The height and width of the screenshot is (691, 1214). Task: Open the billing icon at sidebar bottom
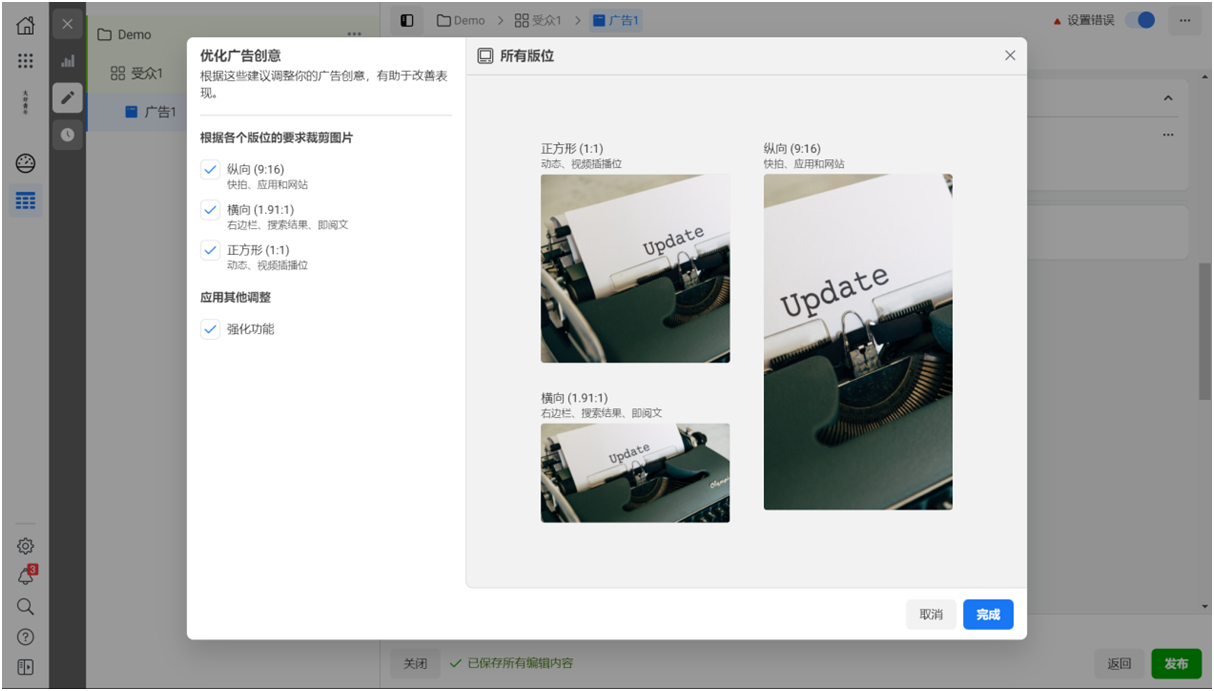(25, 666)
